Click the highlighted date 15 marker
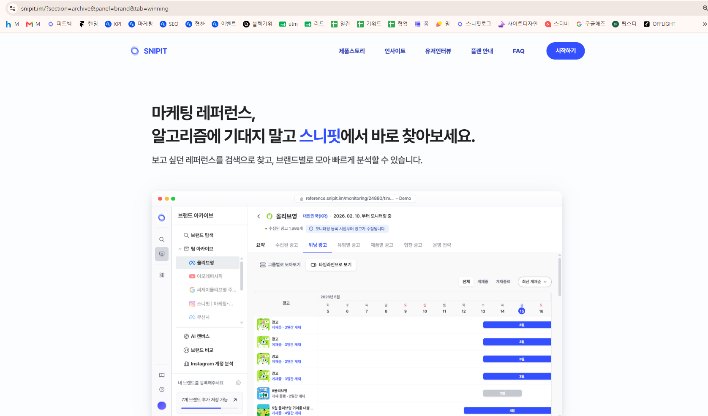Image resolution: width=708 pixels, height=416 pixels. (x=522, y=311)
